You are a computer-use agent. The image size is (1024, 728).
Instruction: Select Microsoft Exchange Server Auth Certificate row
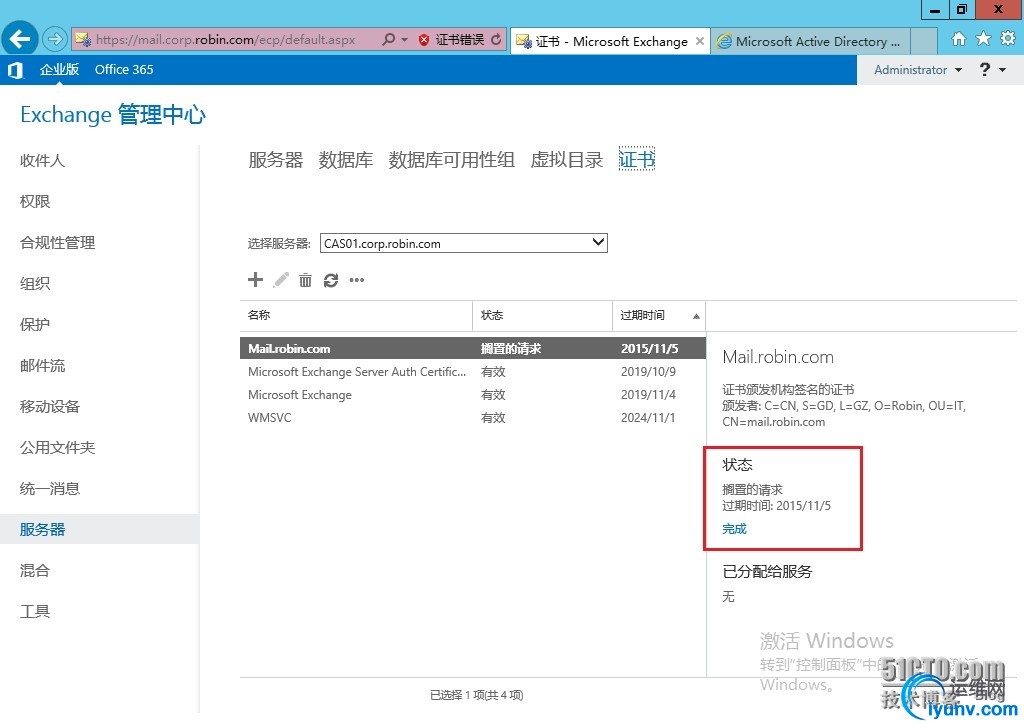(473, 372)
